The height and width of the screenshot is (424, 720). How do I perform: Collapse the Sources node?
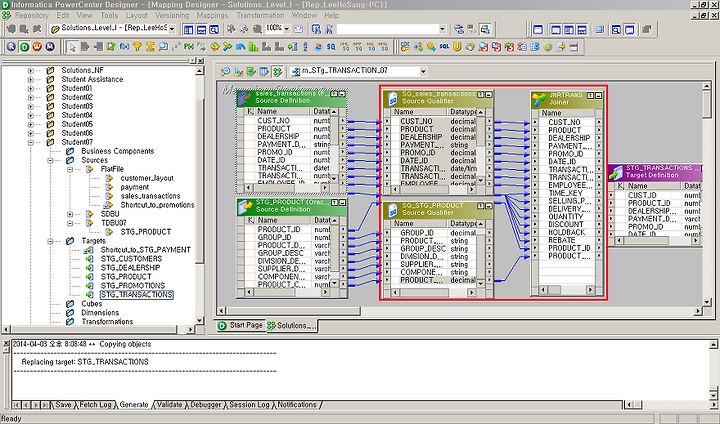click(51, 160)
